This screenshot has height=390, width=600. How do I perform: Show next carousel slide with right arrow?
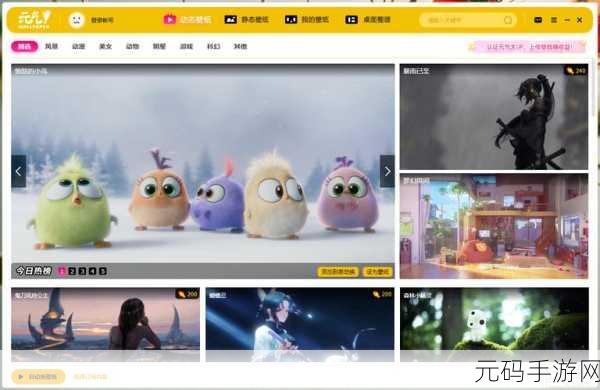(387, 171)
